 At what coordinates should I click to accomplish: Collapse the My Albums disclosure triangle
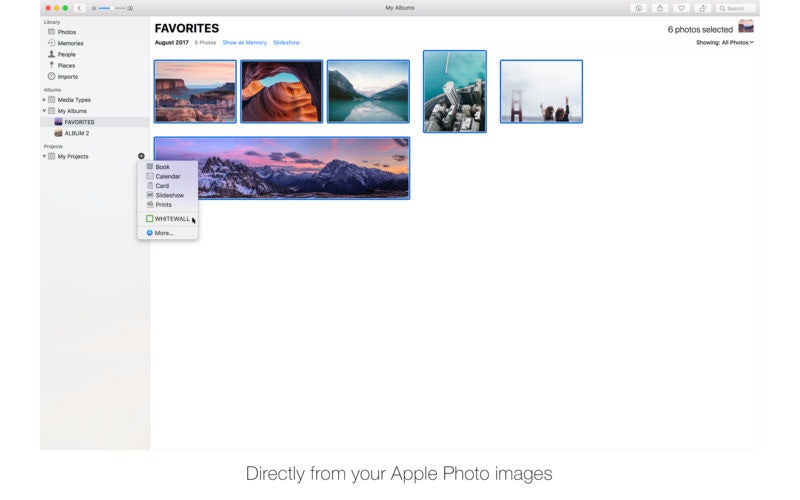[44, 111]
